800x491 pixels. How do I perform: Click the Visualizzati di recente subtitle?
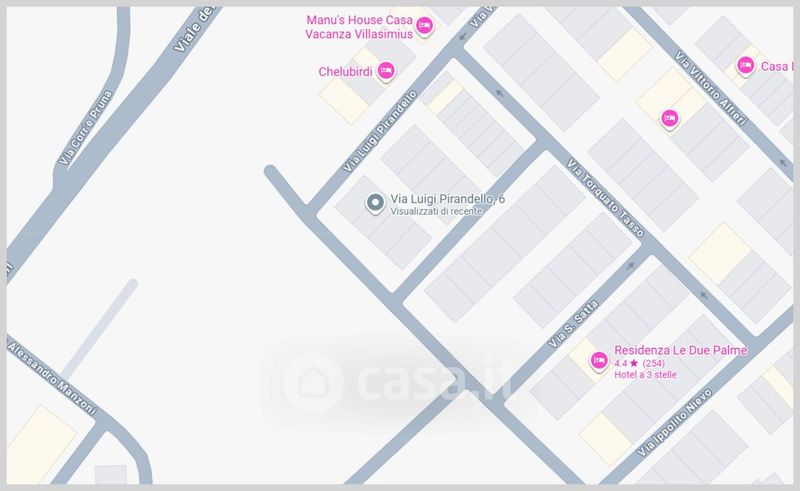tap(436, 211)
